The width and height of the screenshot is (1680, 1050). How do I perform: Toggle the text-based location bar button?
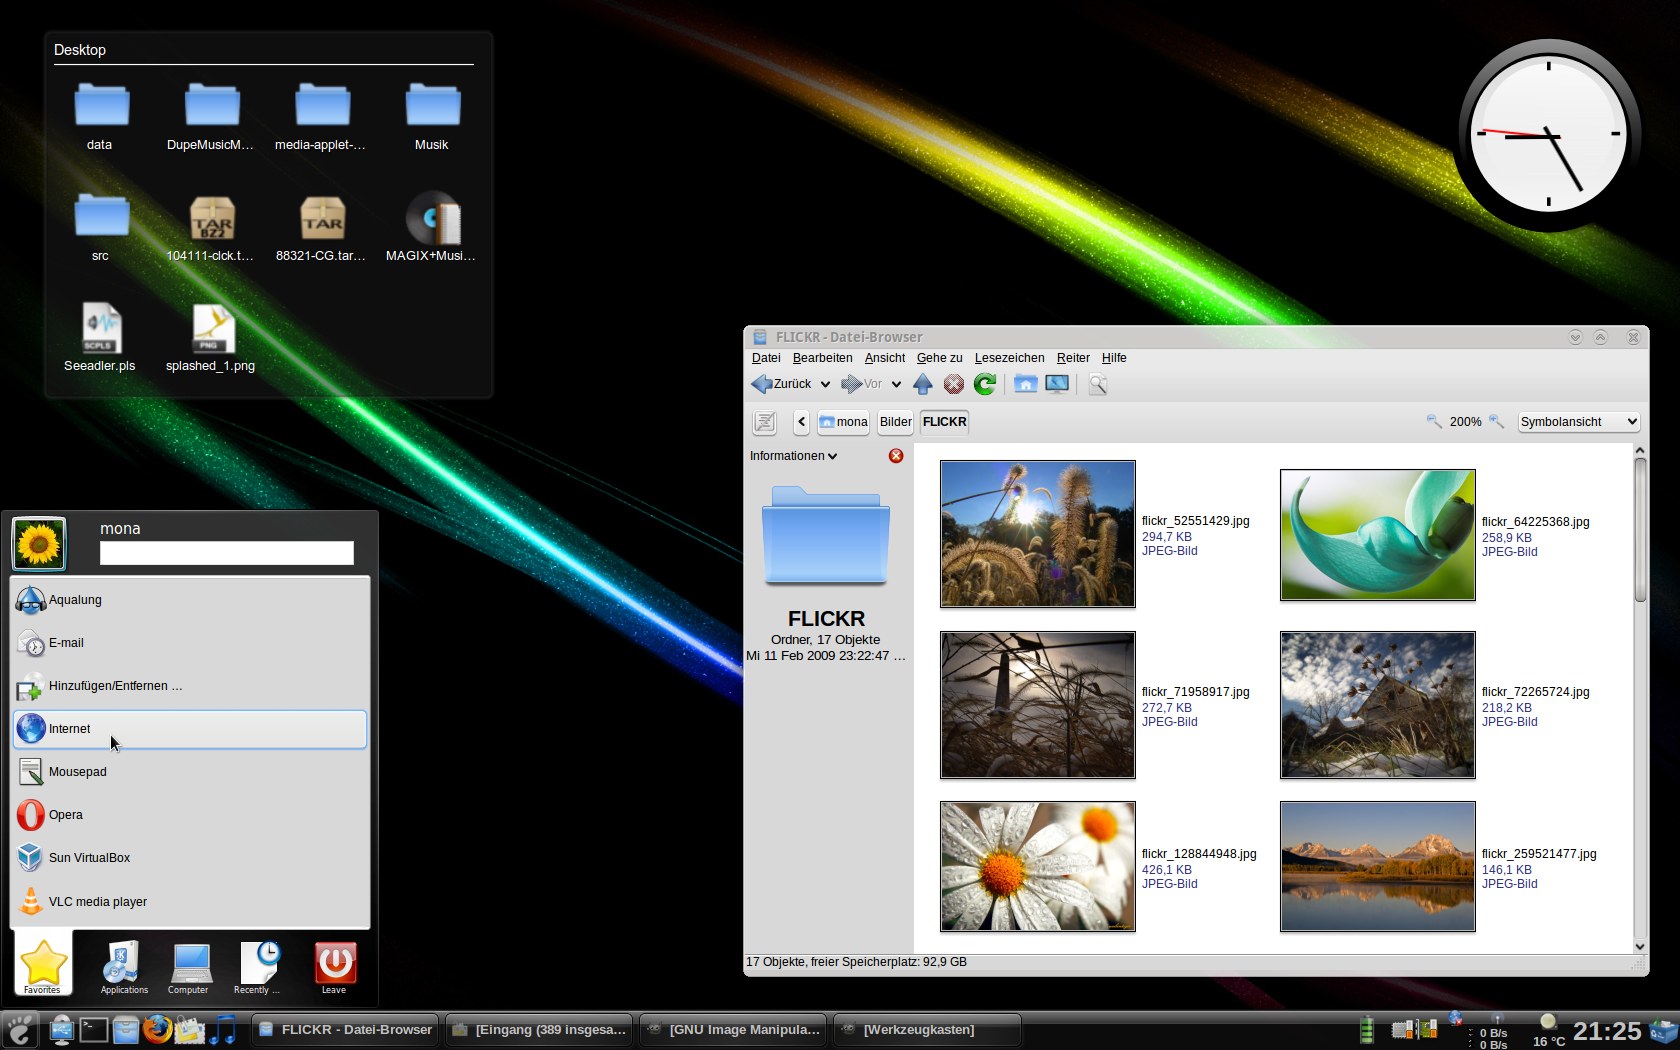point(765,422)
